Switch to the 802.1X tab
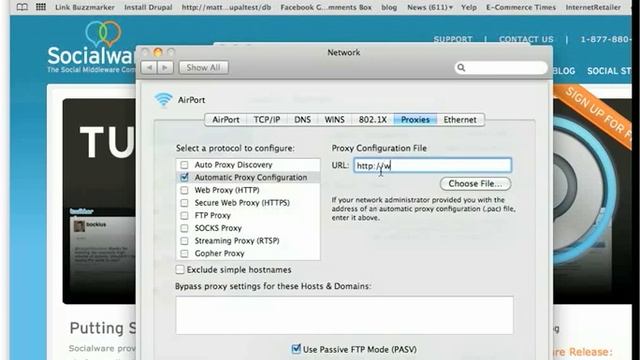Viewport: 640px width, 360px height. tap(373, 120)
